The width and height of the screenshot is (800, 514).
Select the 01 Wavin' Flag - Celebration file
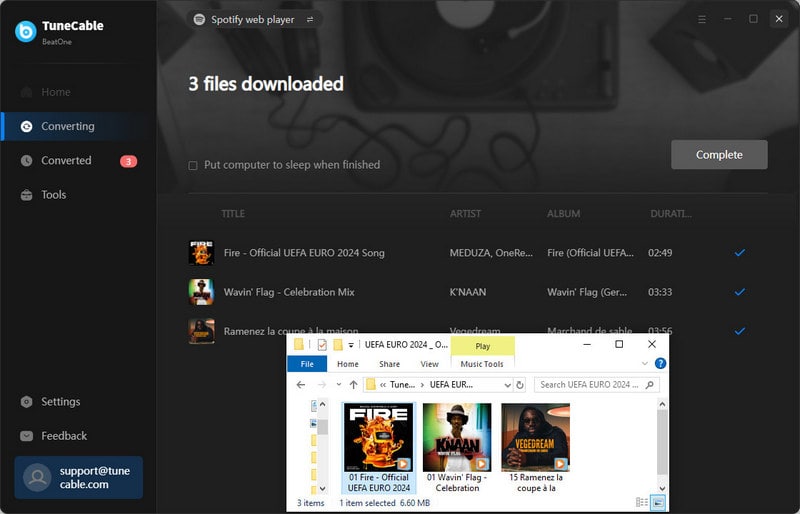(x=457, y=448)
